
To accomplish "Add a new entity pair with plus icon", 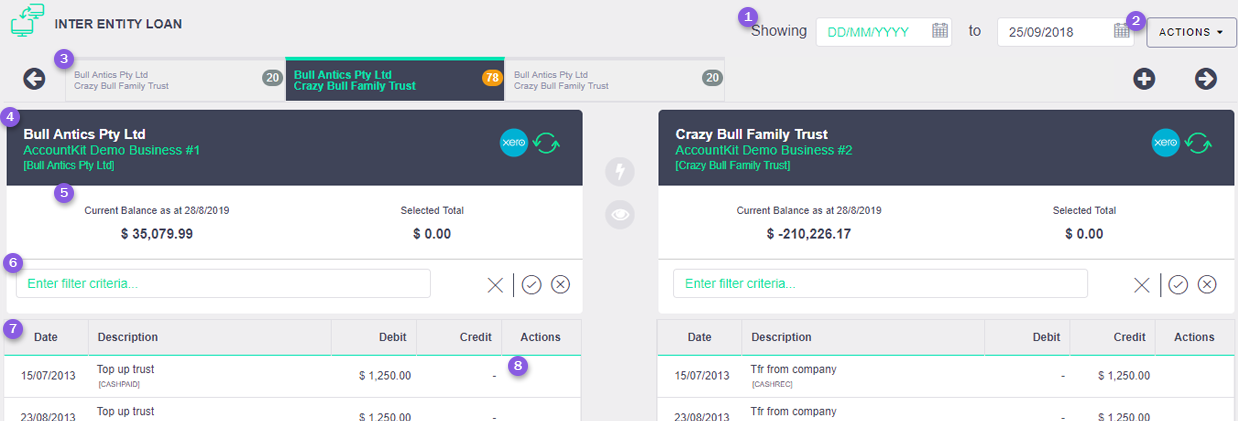I will click(x=1144, y=79).
